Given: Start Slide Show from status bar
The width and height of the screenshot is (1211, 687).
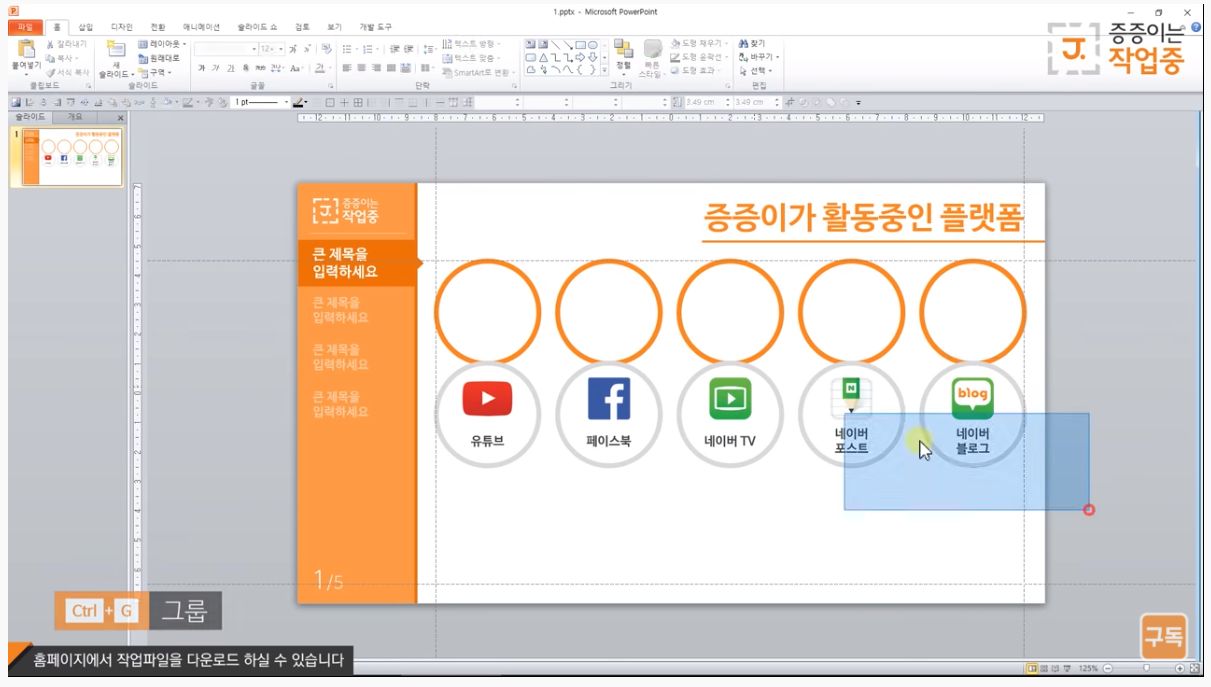Looking at the screenshot, I should [x=1065, y=668].
